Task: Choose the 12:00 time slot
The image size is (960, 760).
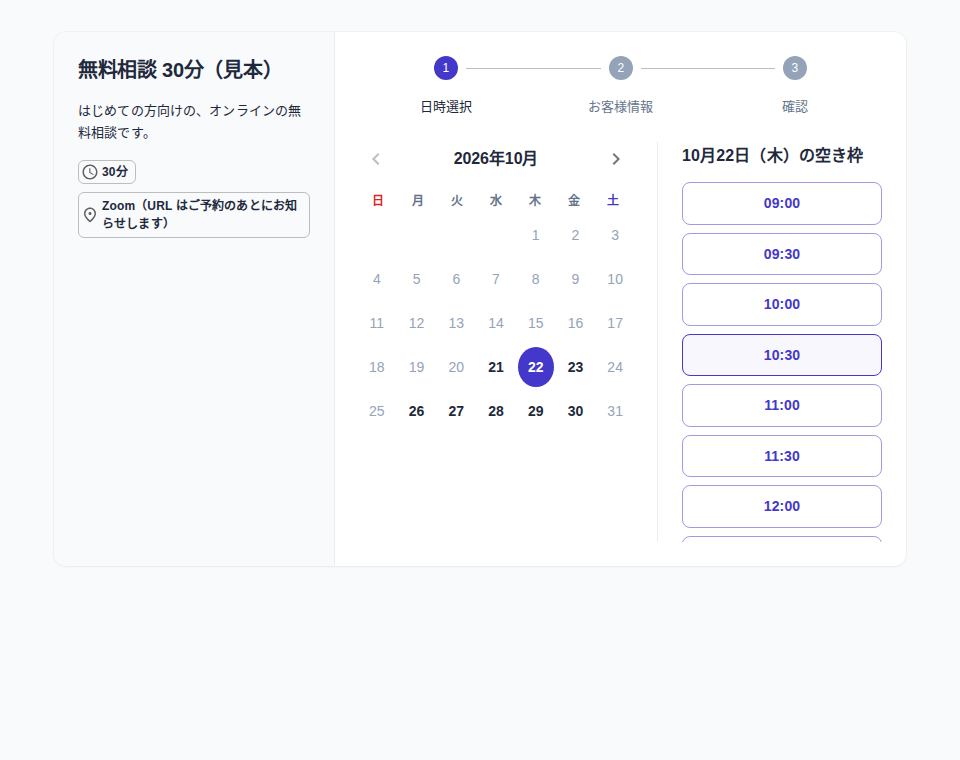Action: [x=782, y=506]
